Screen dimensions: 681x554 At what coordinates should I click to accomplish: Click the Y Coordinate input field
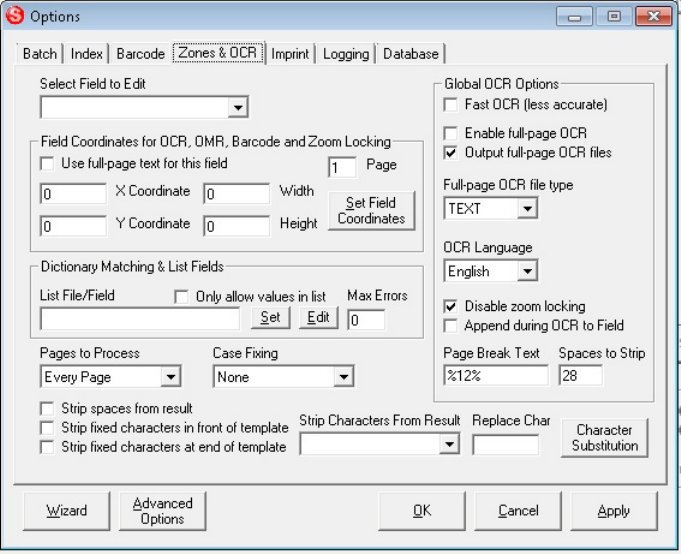pyautogui.click(x=73, y=226)
